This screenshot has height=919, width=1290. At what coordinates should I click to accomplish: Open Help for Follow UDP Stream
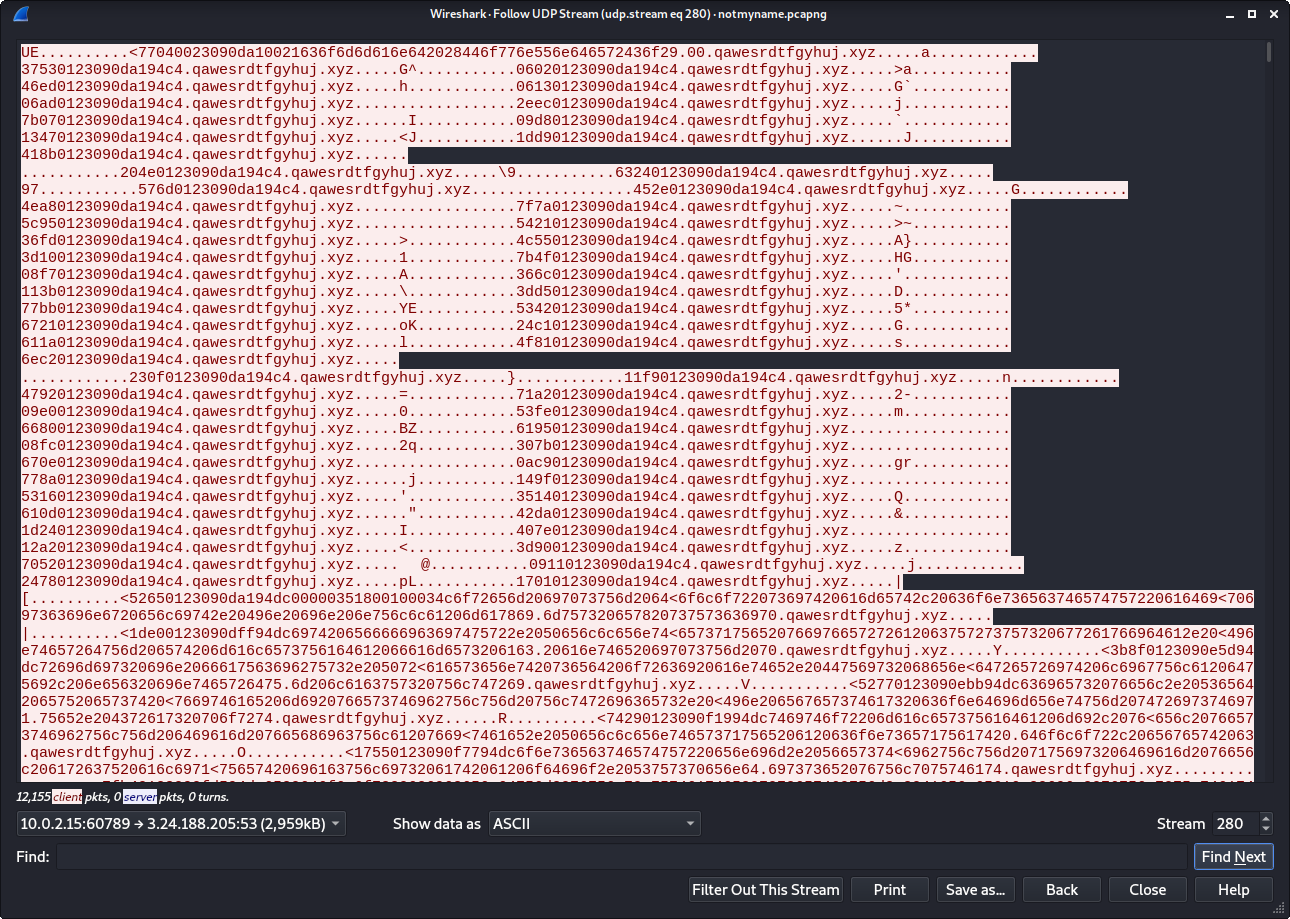(x=1233, y=890)
